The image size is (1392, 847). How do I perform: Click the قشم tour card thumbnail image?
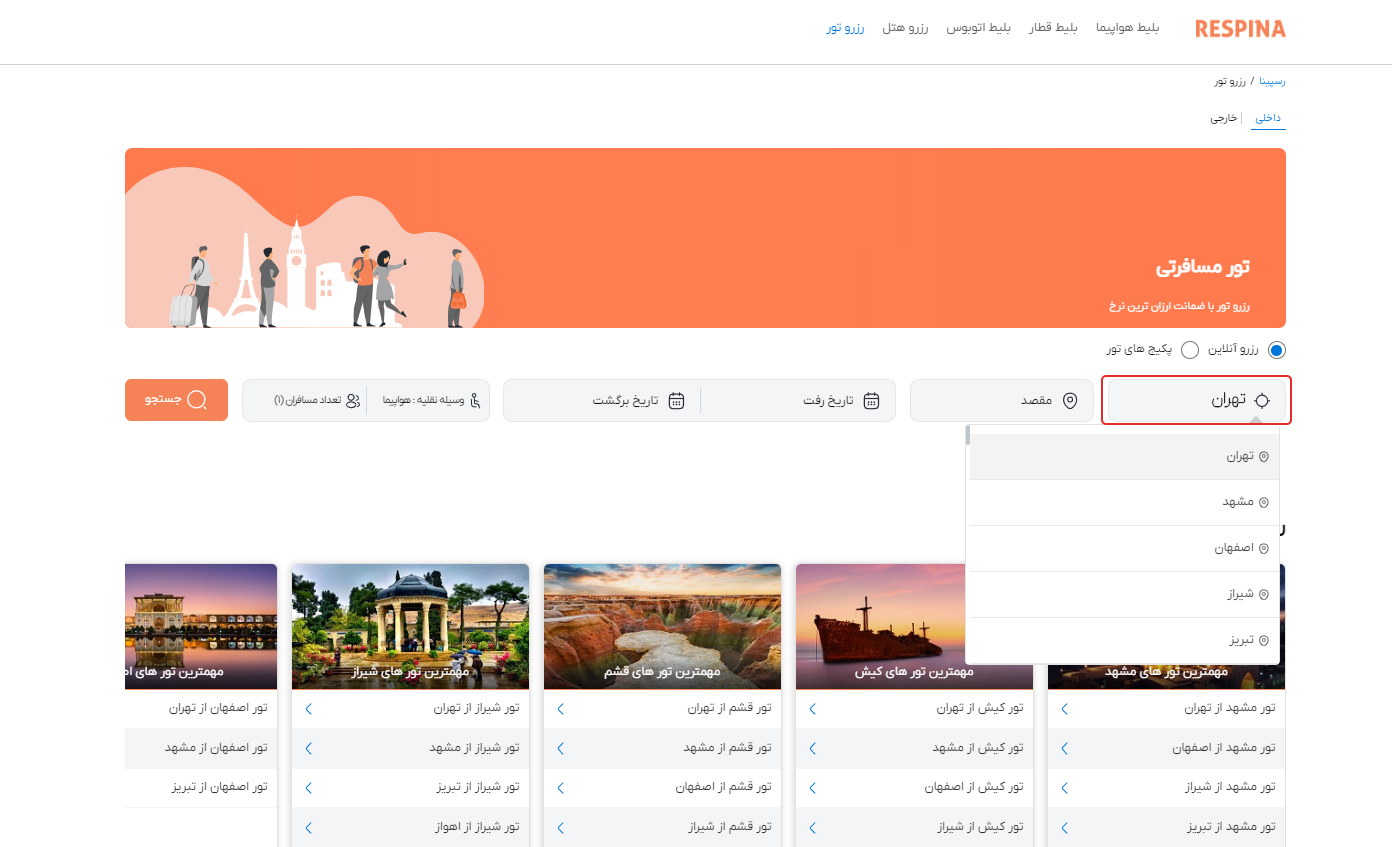pyautogui.click(x=661, y=626)
